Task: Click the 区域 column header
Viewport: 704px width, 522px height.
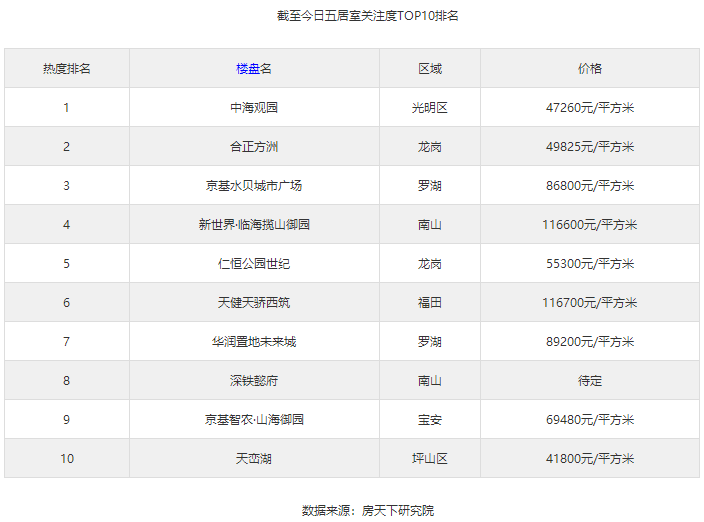Action: 429,68
